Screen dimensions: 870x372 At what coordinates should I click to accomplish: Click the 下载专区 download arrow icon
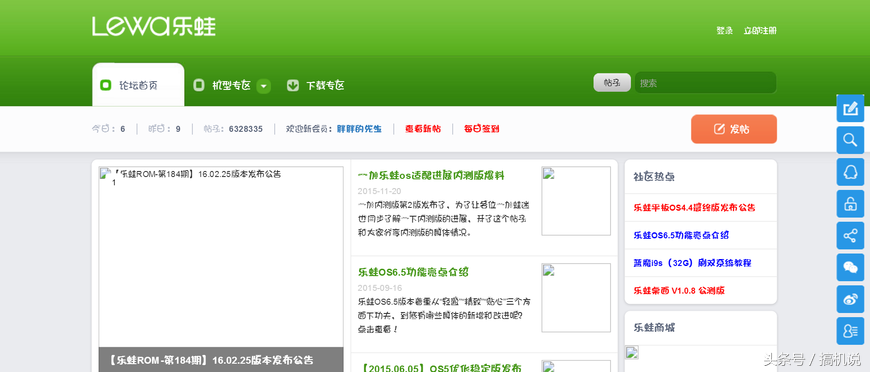[x=292, y=86]
